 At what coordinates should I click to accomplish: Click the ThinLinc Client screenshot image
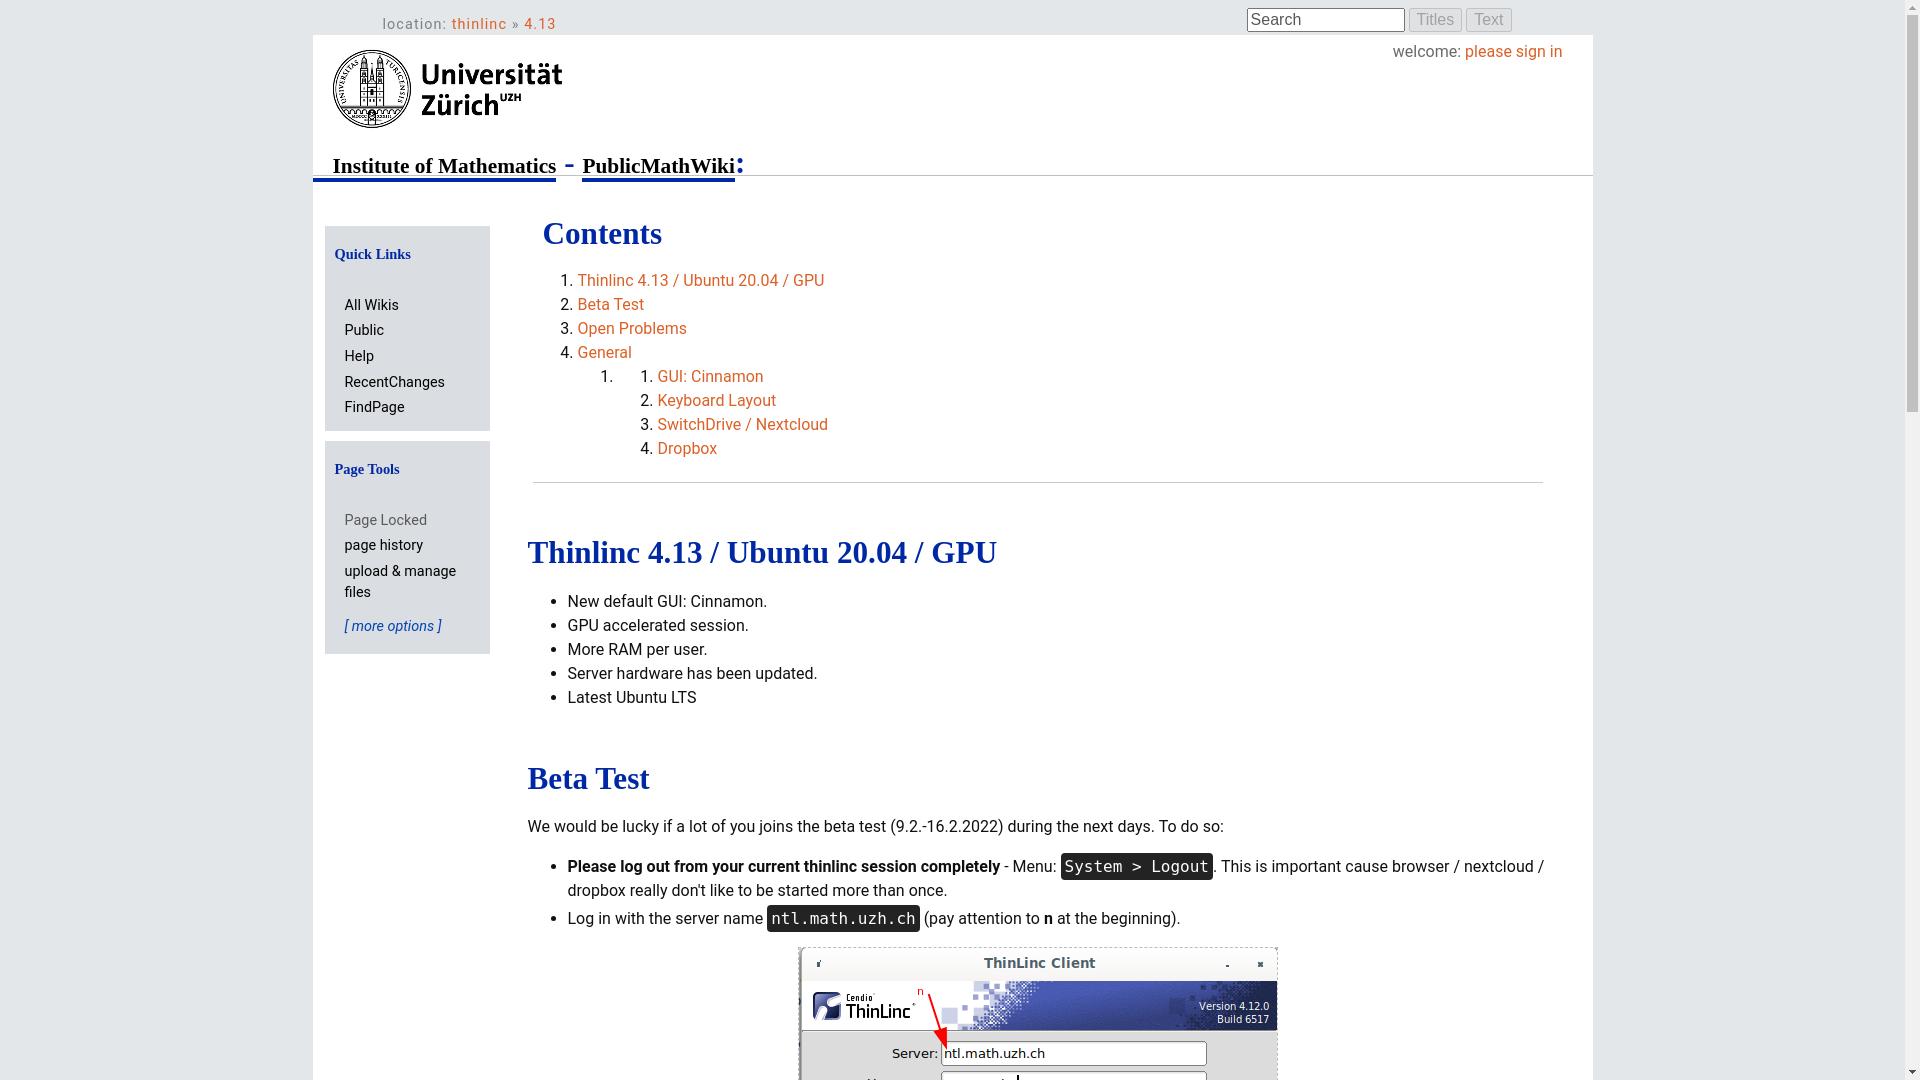coord(1038,1013)
